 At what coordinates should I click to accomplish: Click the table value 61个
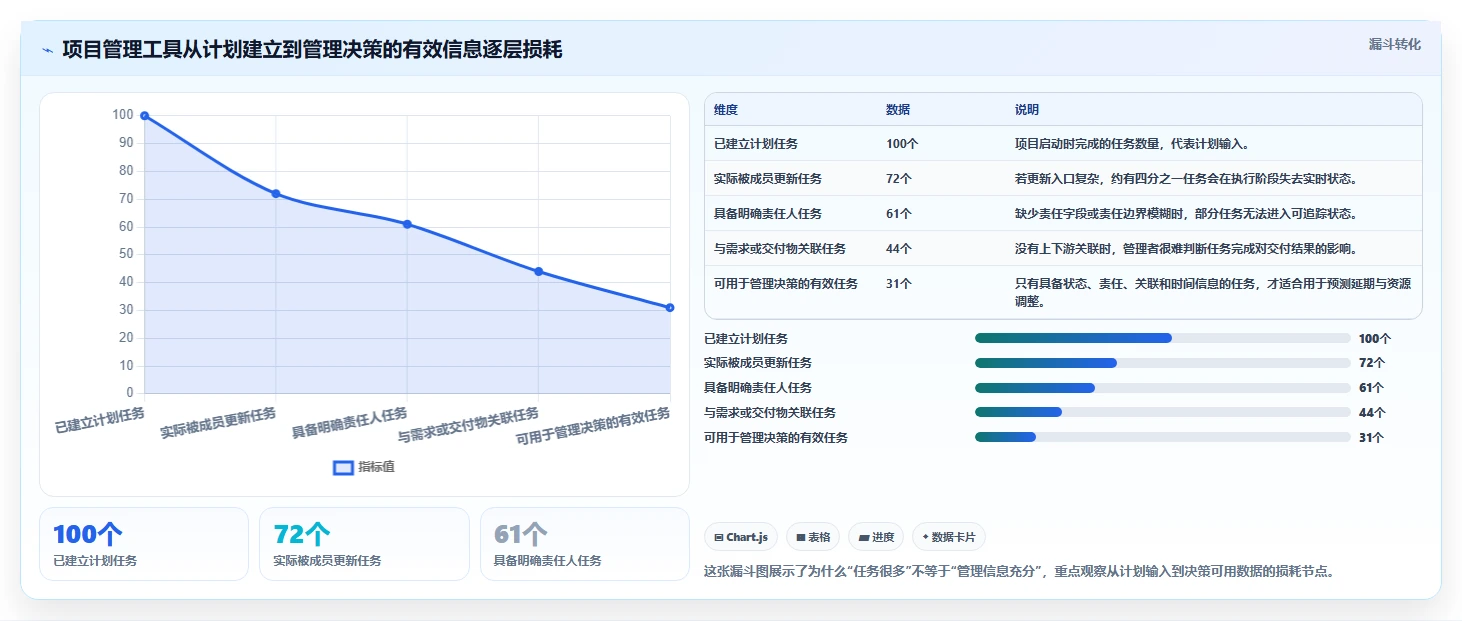coord(899,214)
